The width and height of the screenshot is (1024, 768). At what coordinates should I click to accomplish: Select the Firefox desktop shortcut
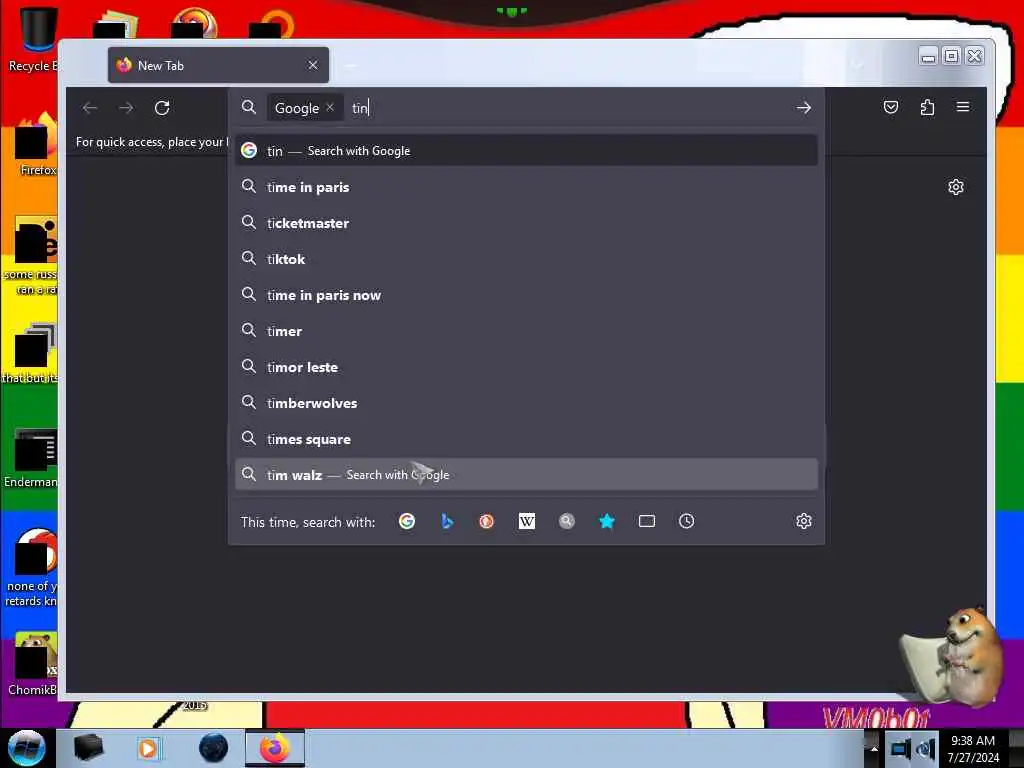(x=34, y=145)
